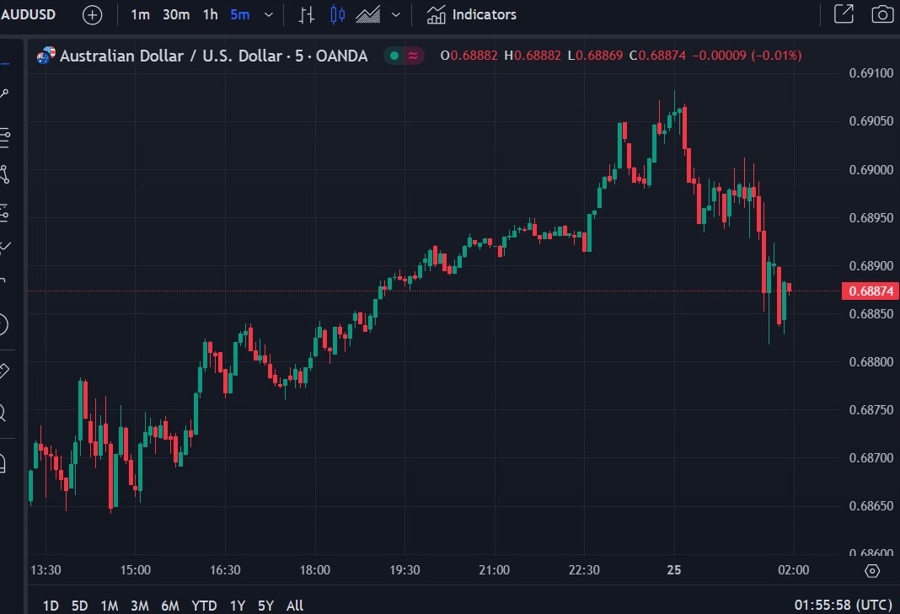Select the ruler measure tool

coord(4,370)
